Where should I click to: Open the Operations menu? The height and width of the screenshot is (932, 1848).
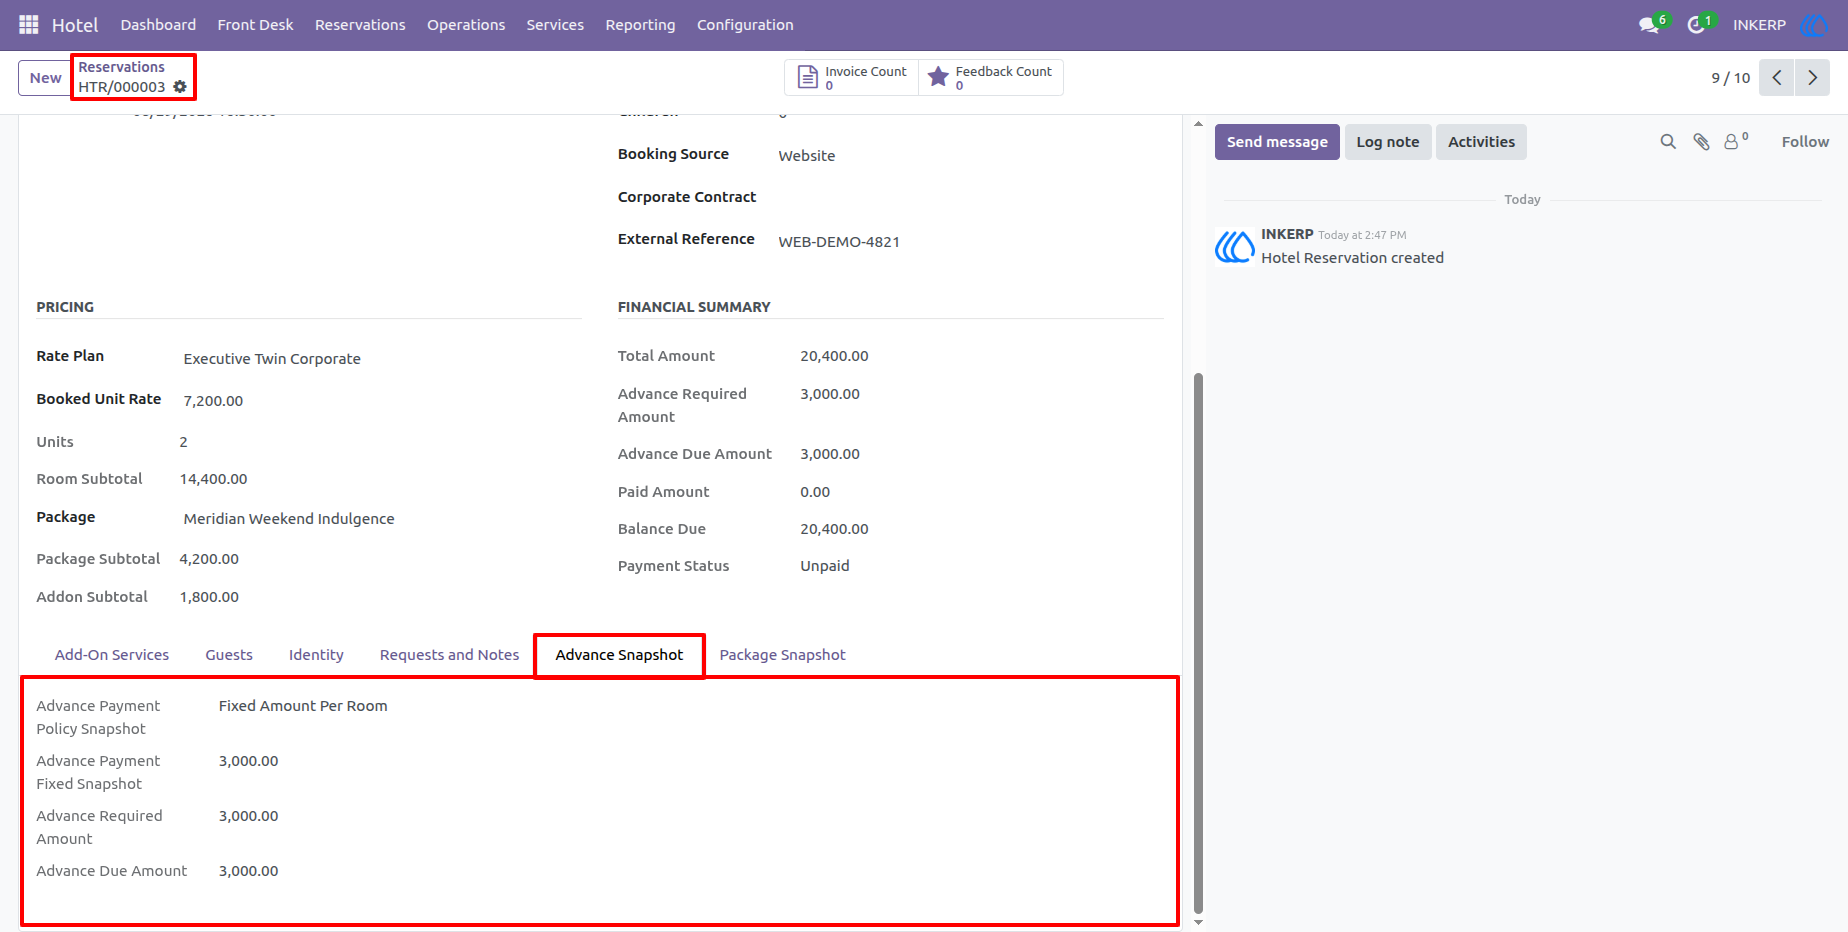click(466, 25)
